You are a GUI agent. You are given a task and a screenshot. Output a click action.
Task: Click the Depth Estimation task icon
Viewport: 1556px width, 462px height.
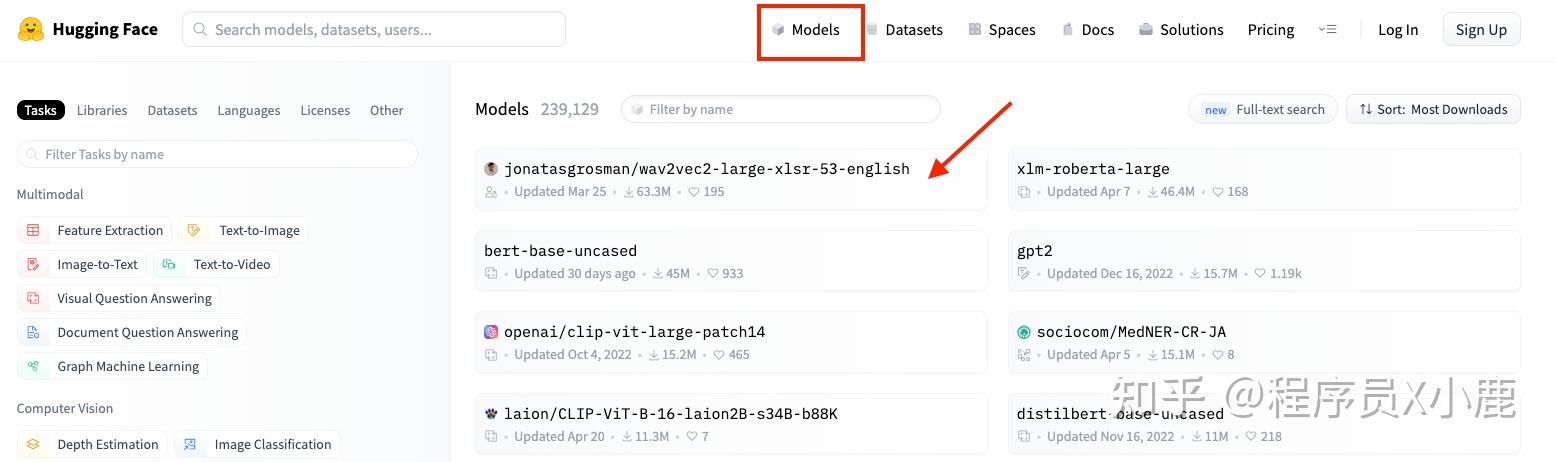[33, 444]
